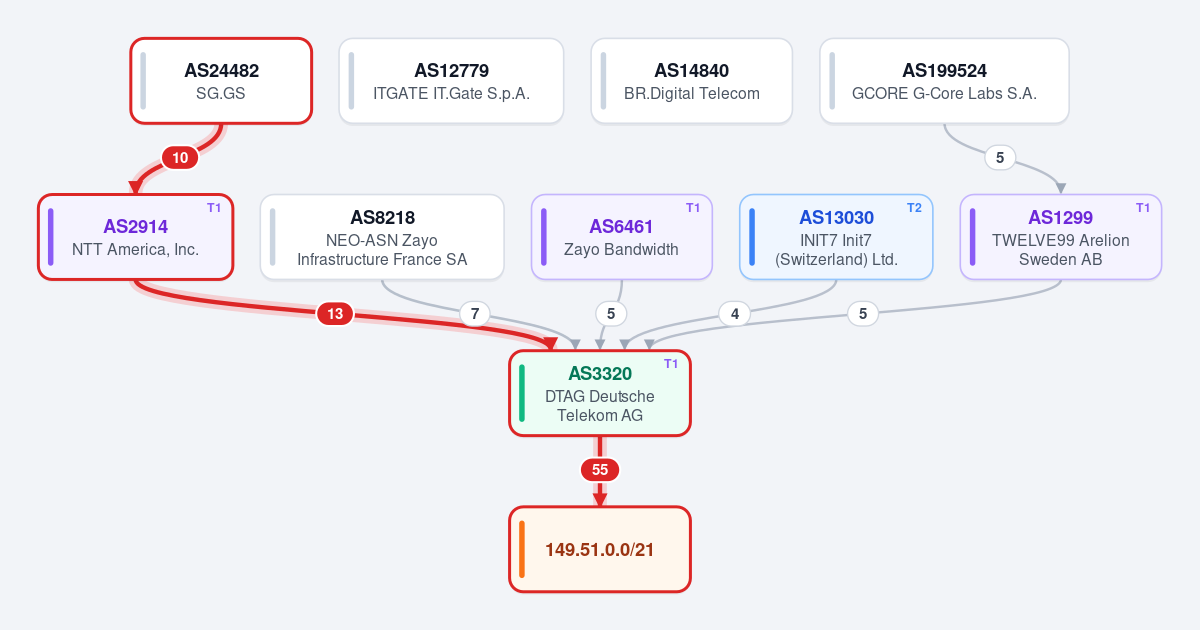Click the red edge badge labeled 10
Screen dimensions: 1200x630
click(180, 158)
